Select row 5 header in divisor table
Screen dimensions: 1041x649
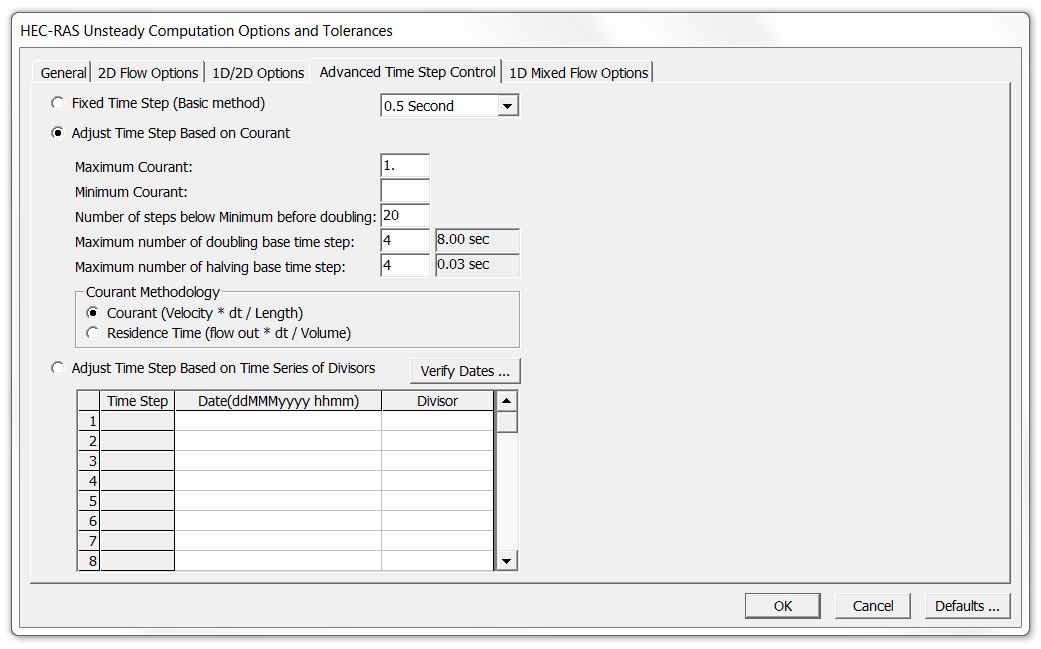(89, 500)
